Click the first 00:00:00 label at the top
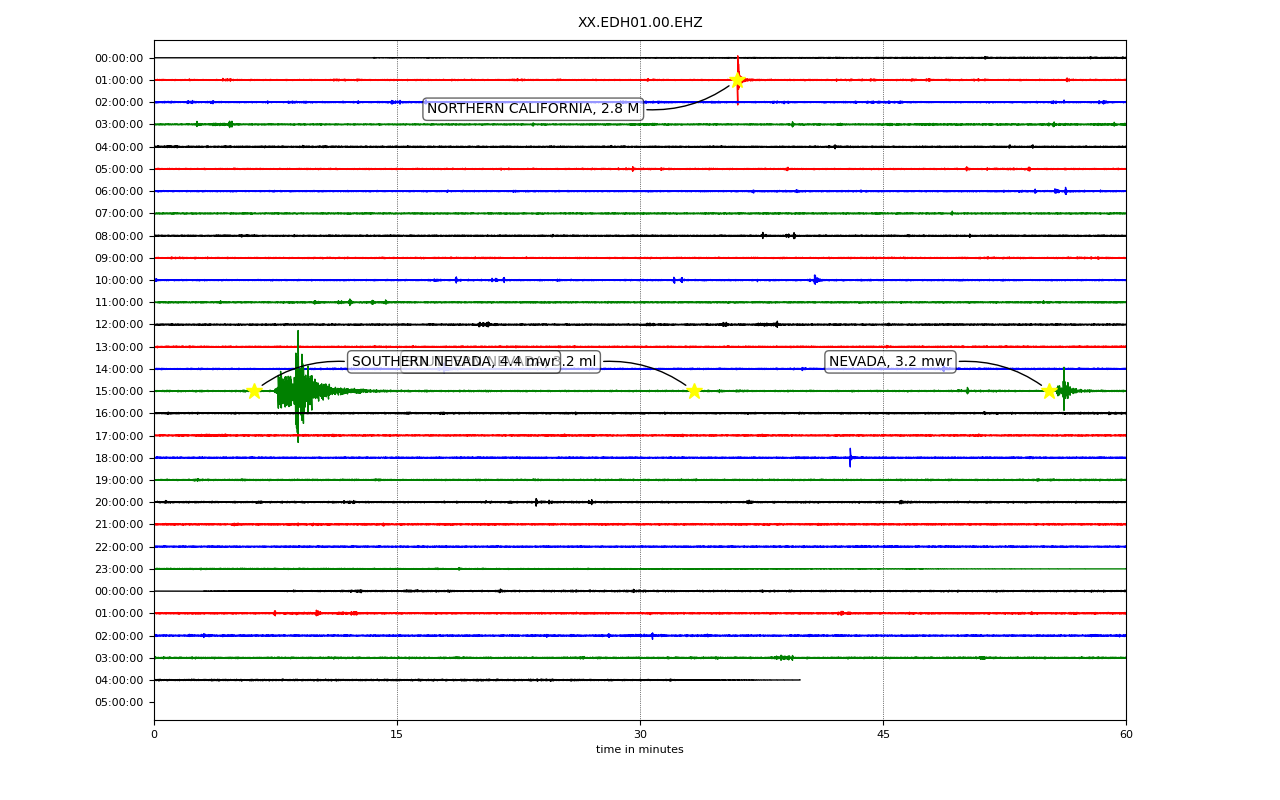The image size is (1280, 800). tap(119, 58)
